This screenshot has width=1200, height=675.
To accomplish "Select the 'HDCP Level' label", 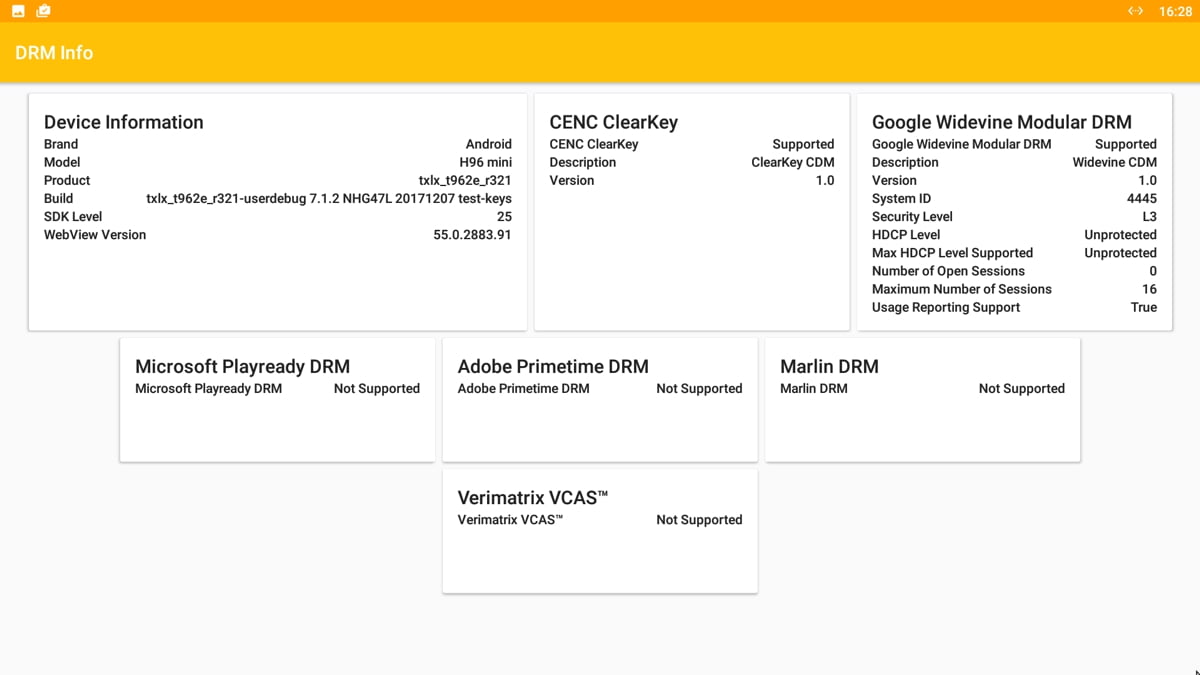I will coord(906,234).
